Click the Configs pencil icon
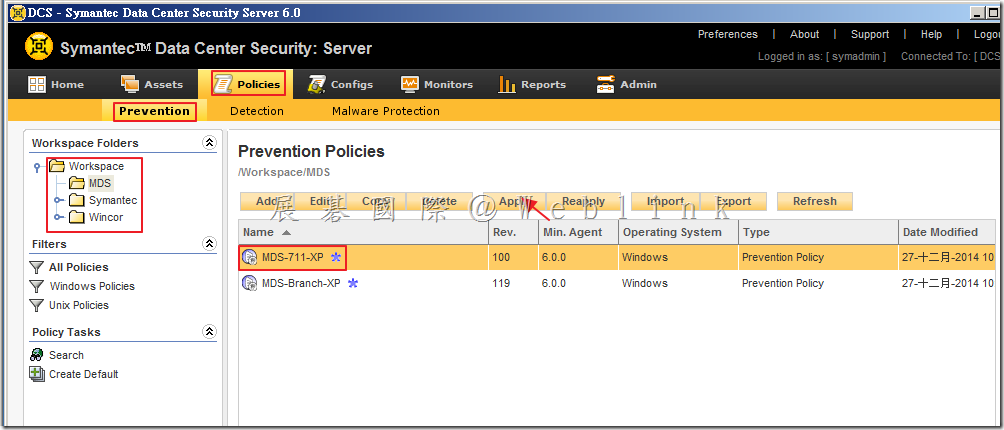1004x430 pixels. (316, 84)
